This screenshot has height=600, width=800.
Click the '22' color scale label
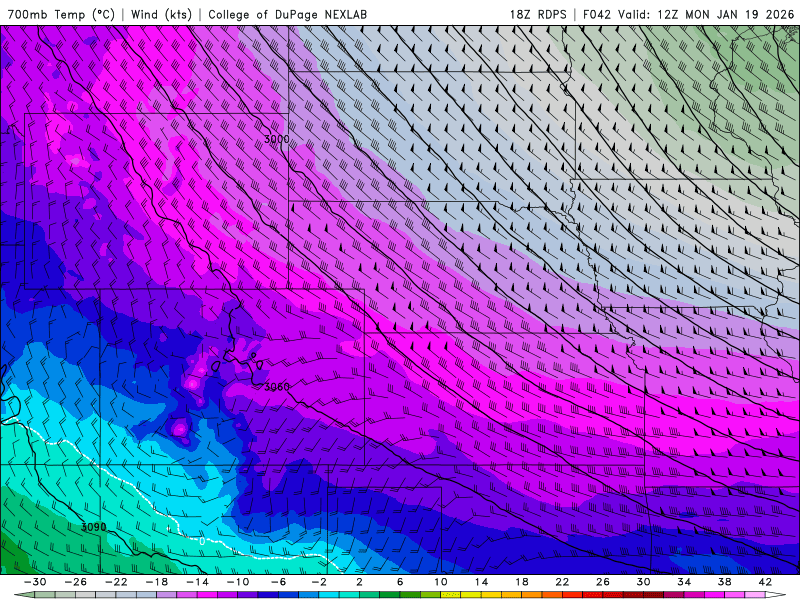[x=562, y=582]
